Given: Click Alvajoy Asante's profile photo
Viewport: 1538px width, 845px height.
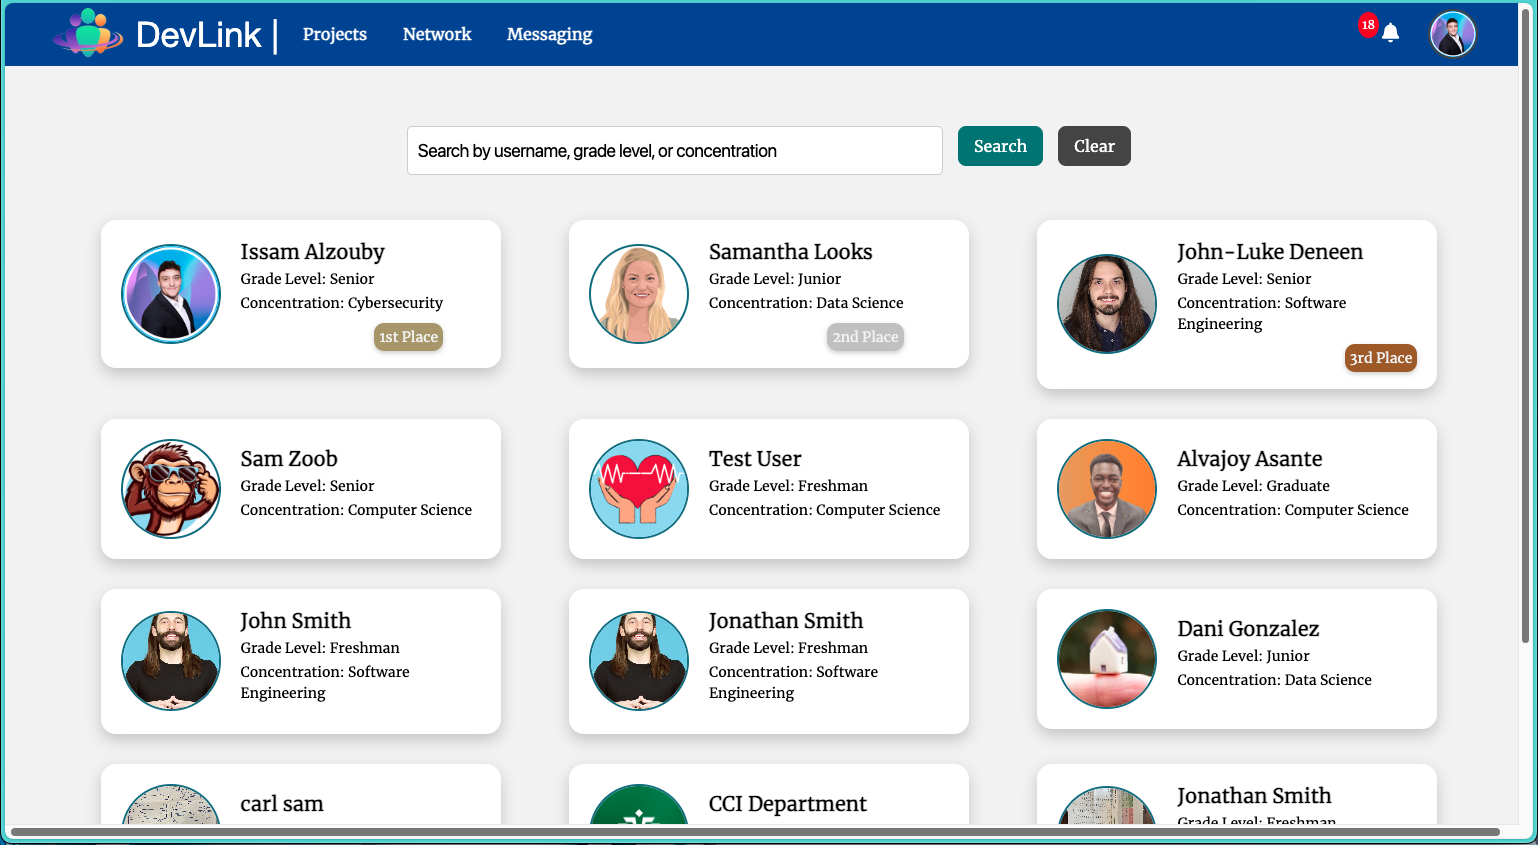Looking at the screenshot, I should [x=1107, y=489].
